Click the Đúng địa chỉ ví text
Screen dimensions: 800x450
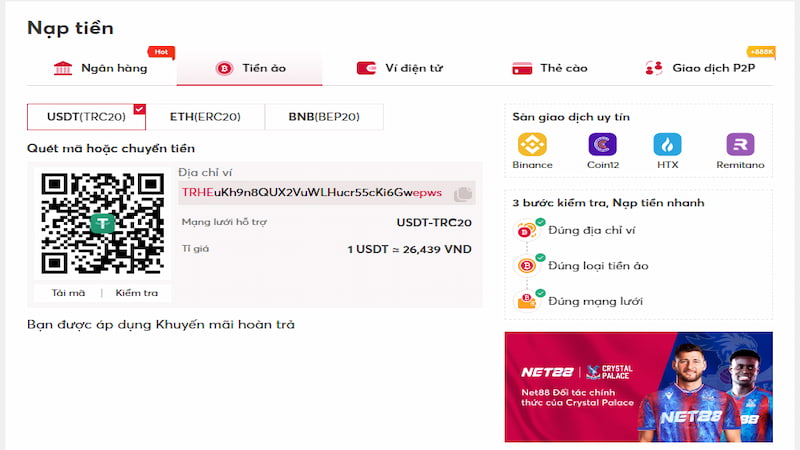click(592, 230)
